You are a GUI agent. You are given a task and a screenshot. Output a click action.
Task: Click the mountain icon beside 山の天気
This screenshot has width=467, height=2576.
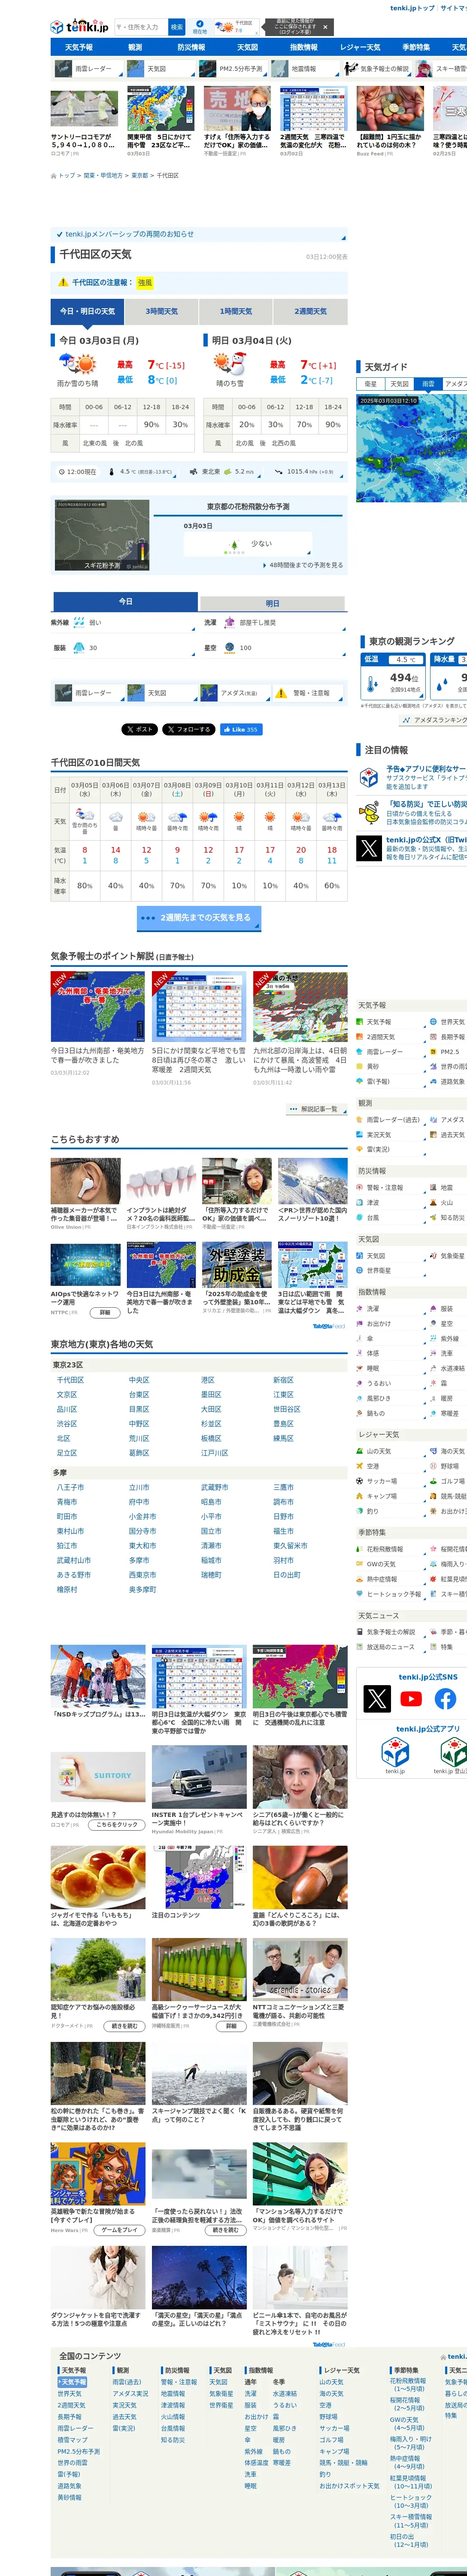point(360,1451)
